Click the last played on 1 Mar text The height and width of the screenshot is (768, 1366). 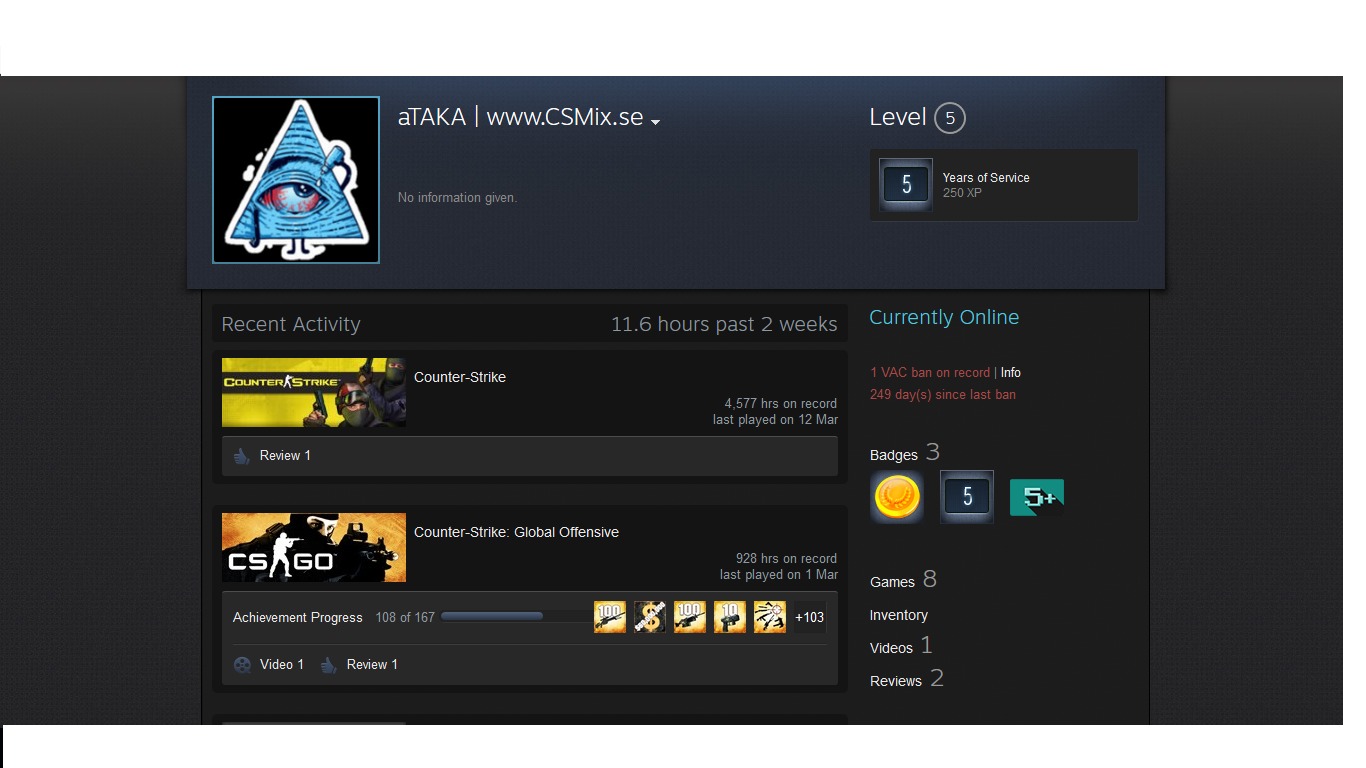coord(779,574)
